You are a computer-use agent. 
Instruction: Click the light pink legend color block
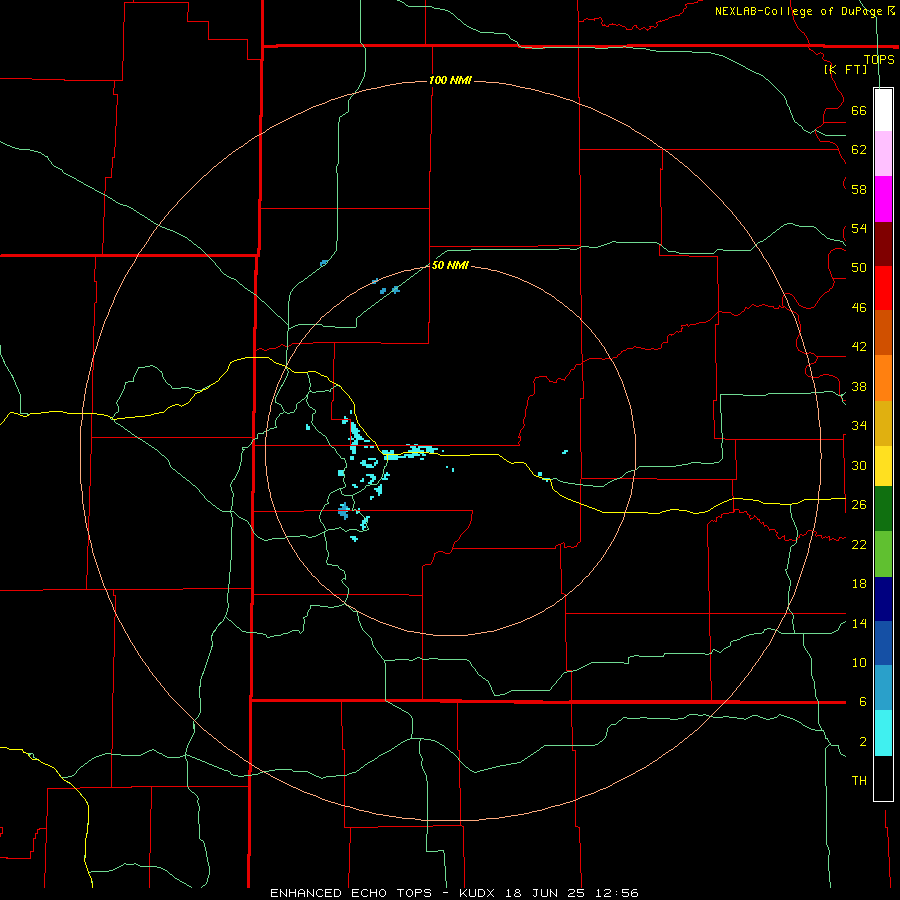tap(883, 154)
